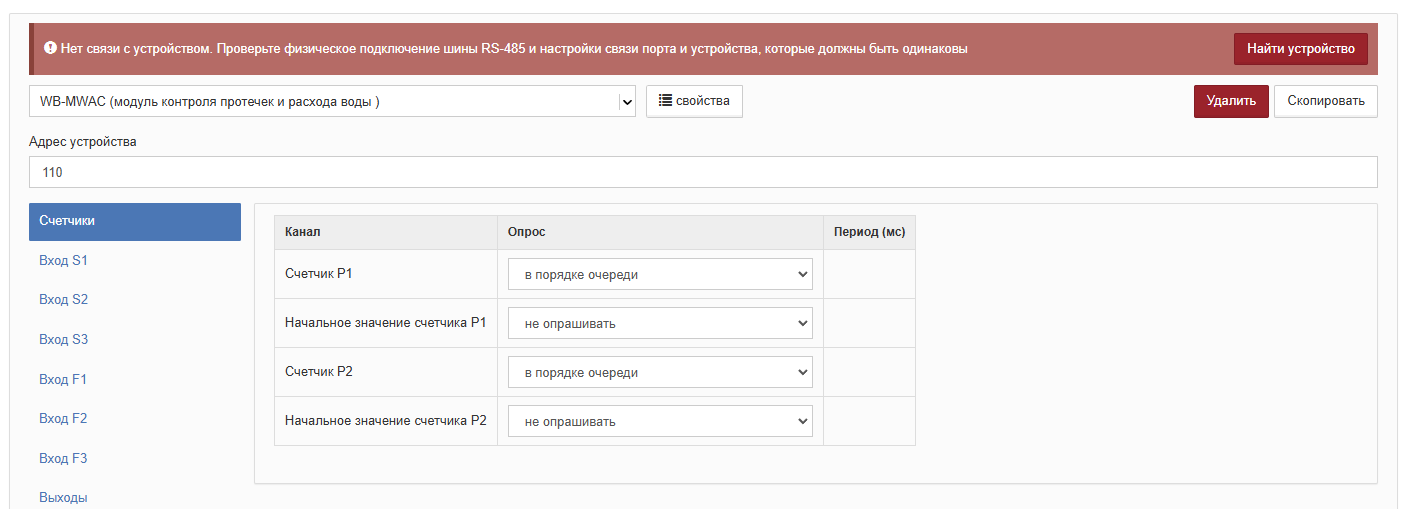Viewport: 1409px width, 509px height.
Task: Open the Счетчик P2 polling dropdown
Action: 660,372
